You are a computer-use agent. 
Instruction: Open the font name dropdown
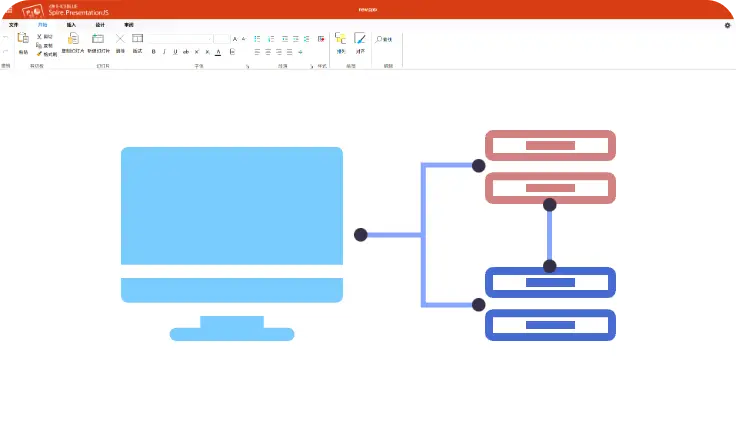click(181, 39)
